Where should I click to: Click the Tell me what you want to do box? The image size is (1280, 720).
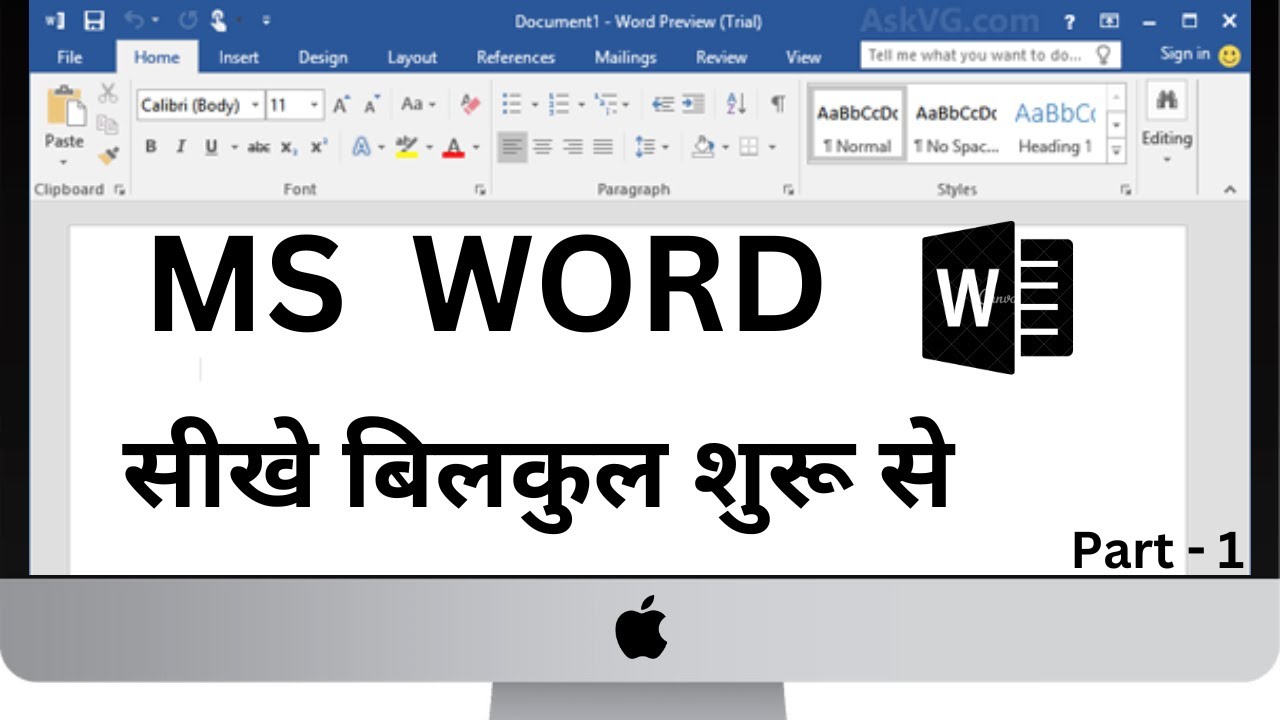pos(990,55)
